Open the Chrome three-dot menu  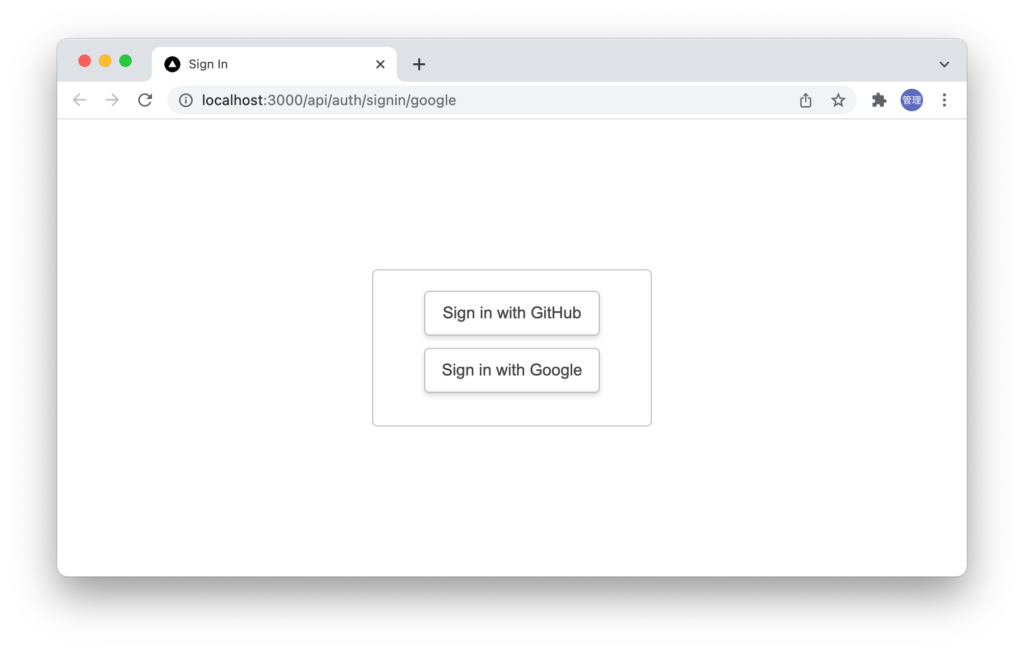coord(944,100)
